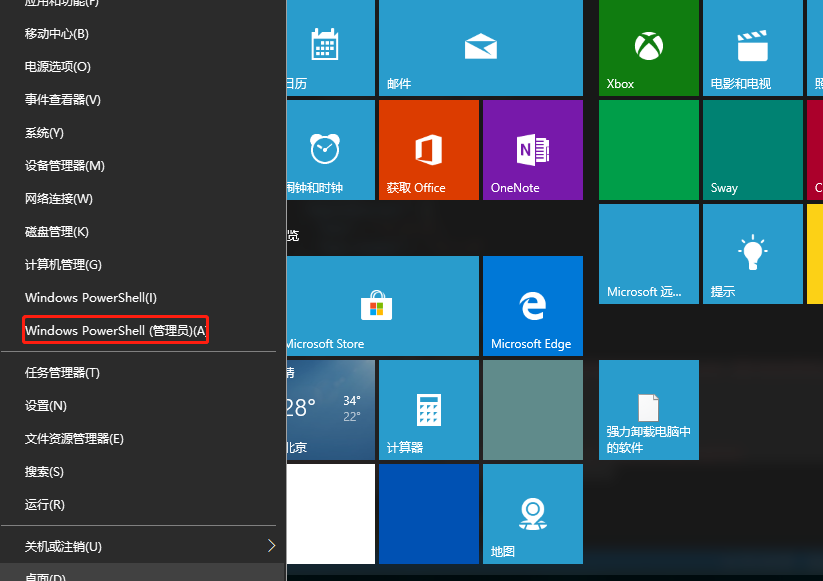The height and width of the screenshot is (581, 823).
Task: Open 电影和电视 (Movies & TV)
Action: [x=752, y=45]
